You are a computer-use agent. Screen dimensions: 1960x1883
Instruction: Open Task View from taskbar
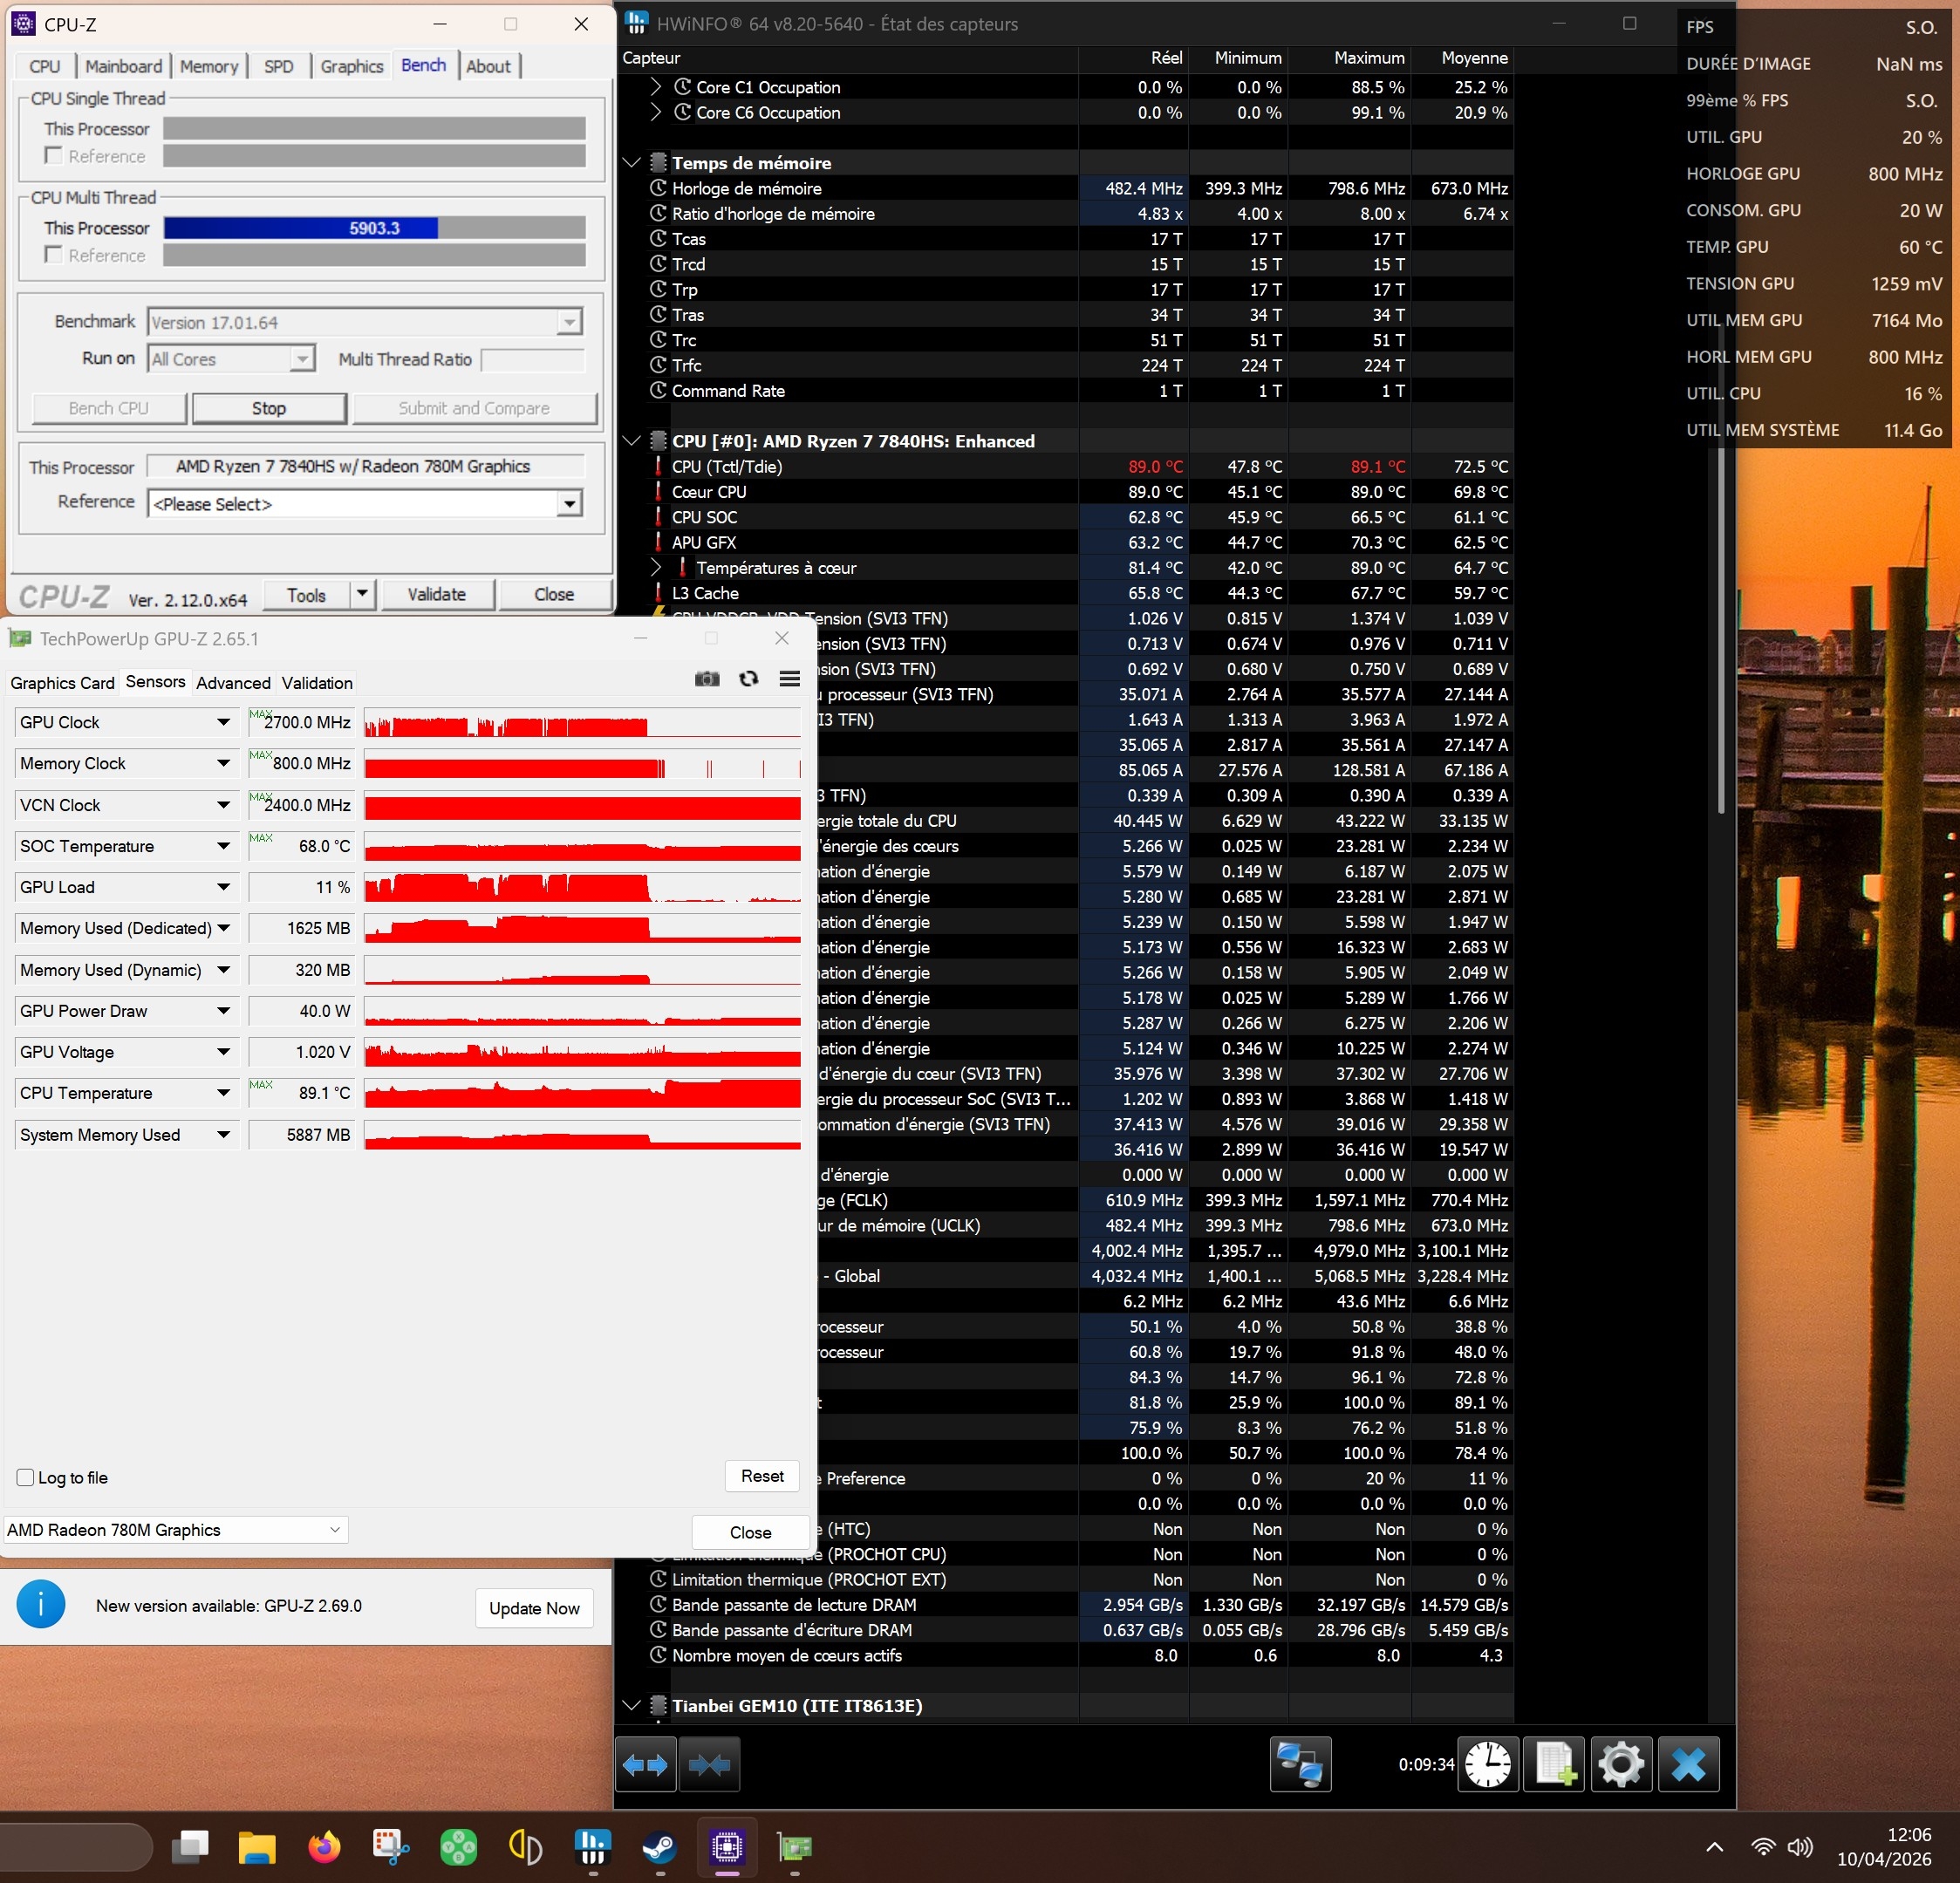[x=190, y=1846]
